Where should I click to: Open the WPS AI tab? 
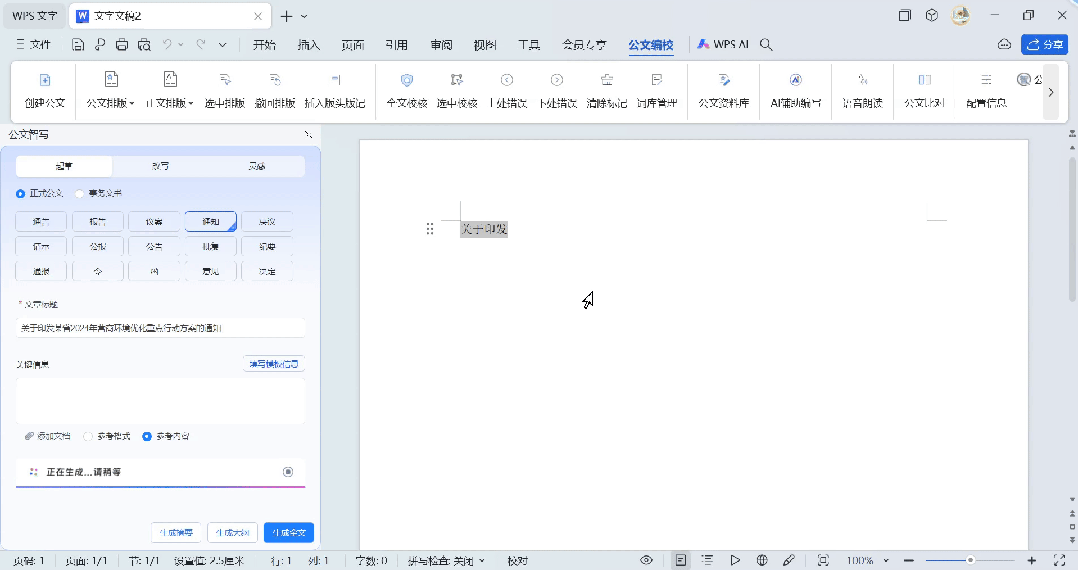click(x=723, y=44)
